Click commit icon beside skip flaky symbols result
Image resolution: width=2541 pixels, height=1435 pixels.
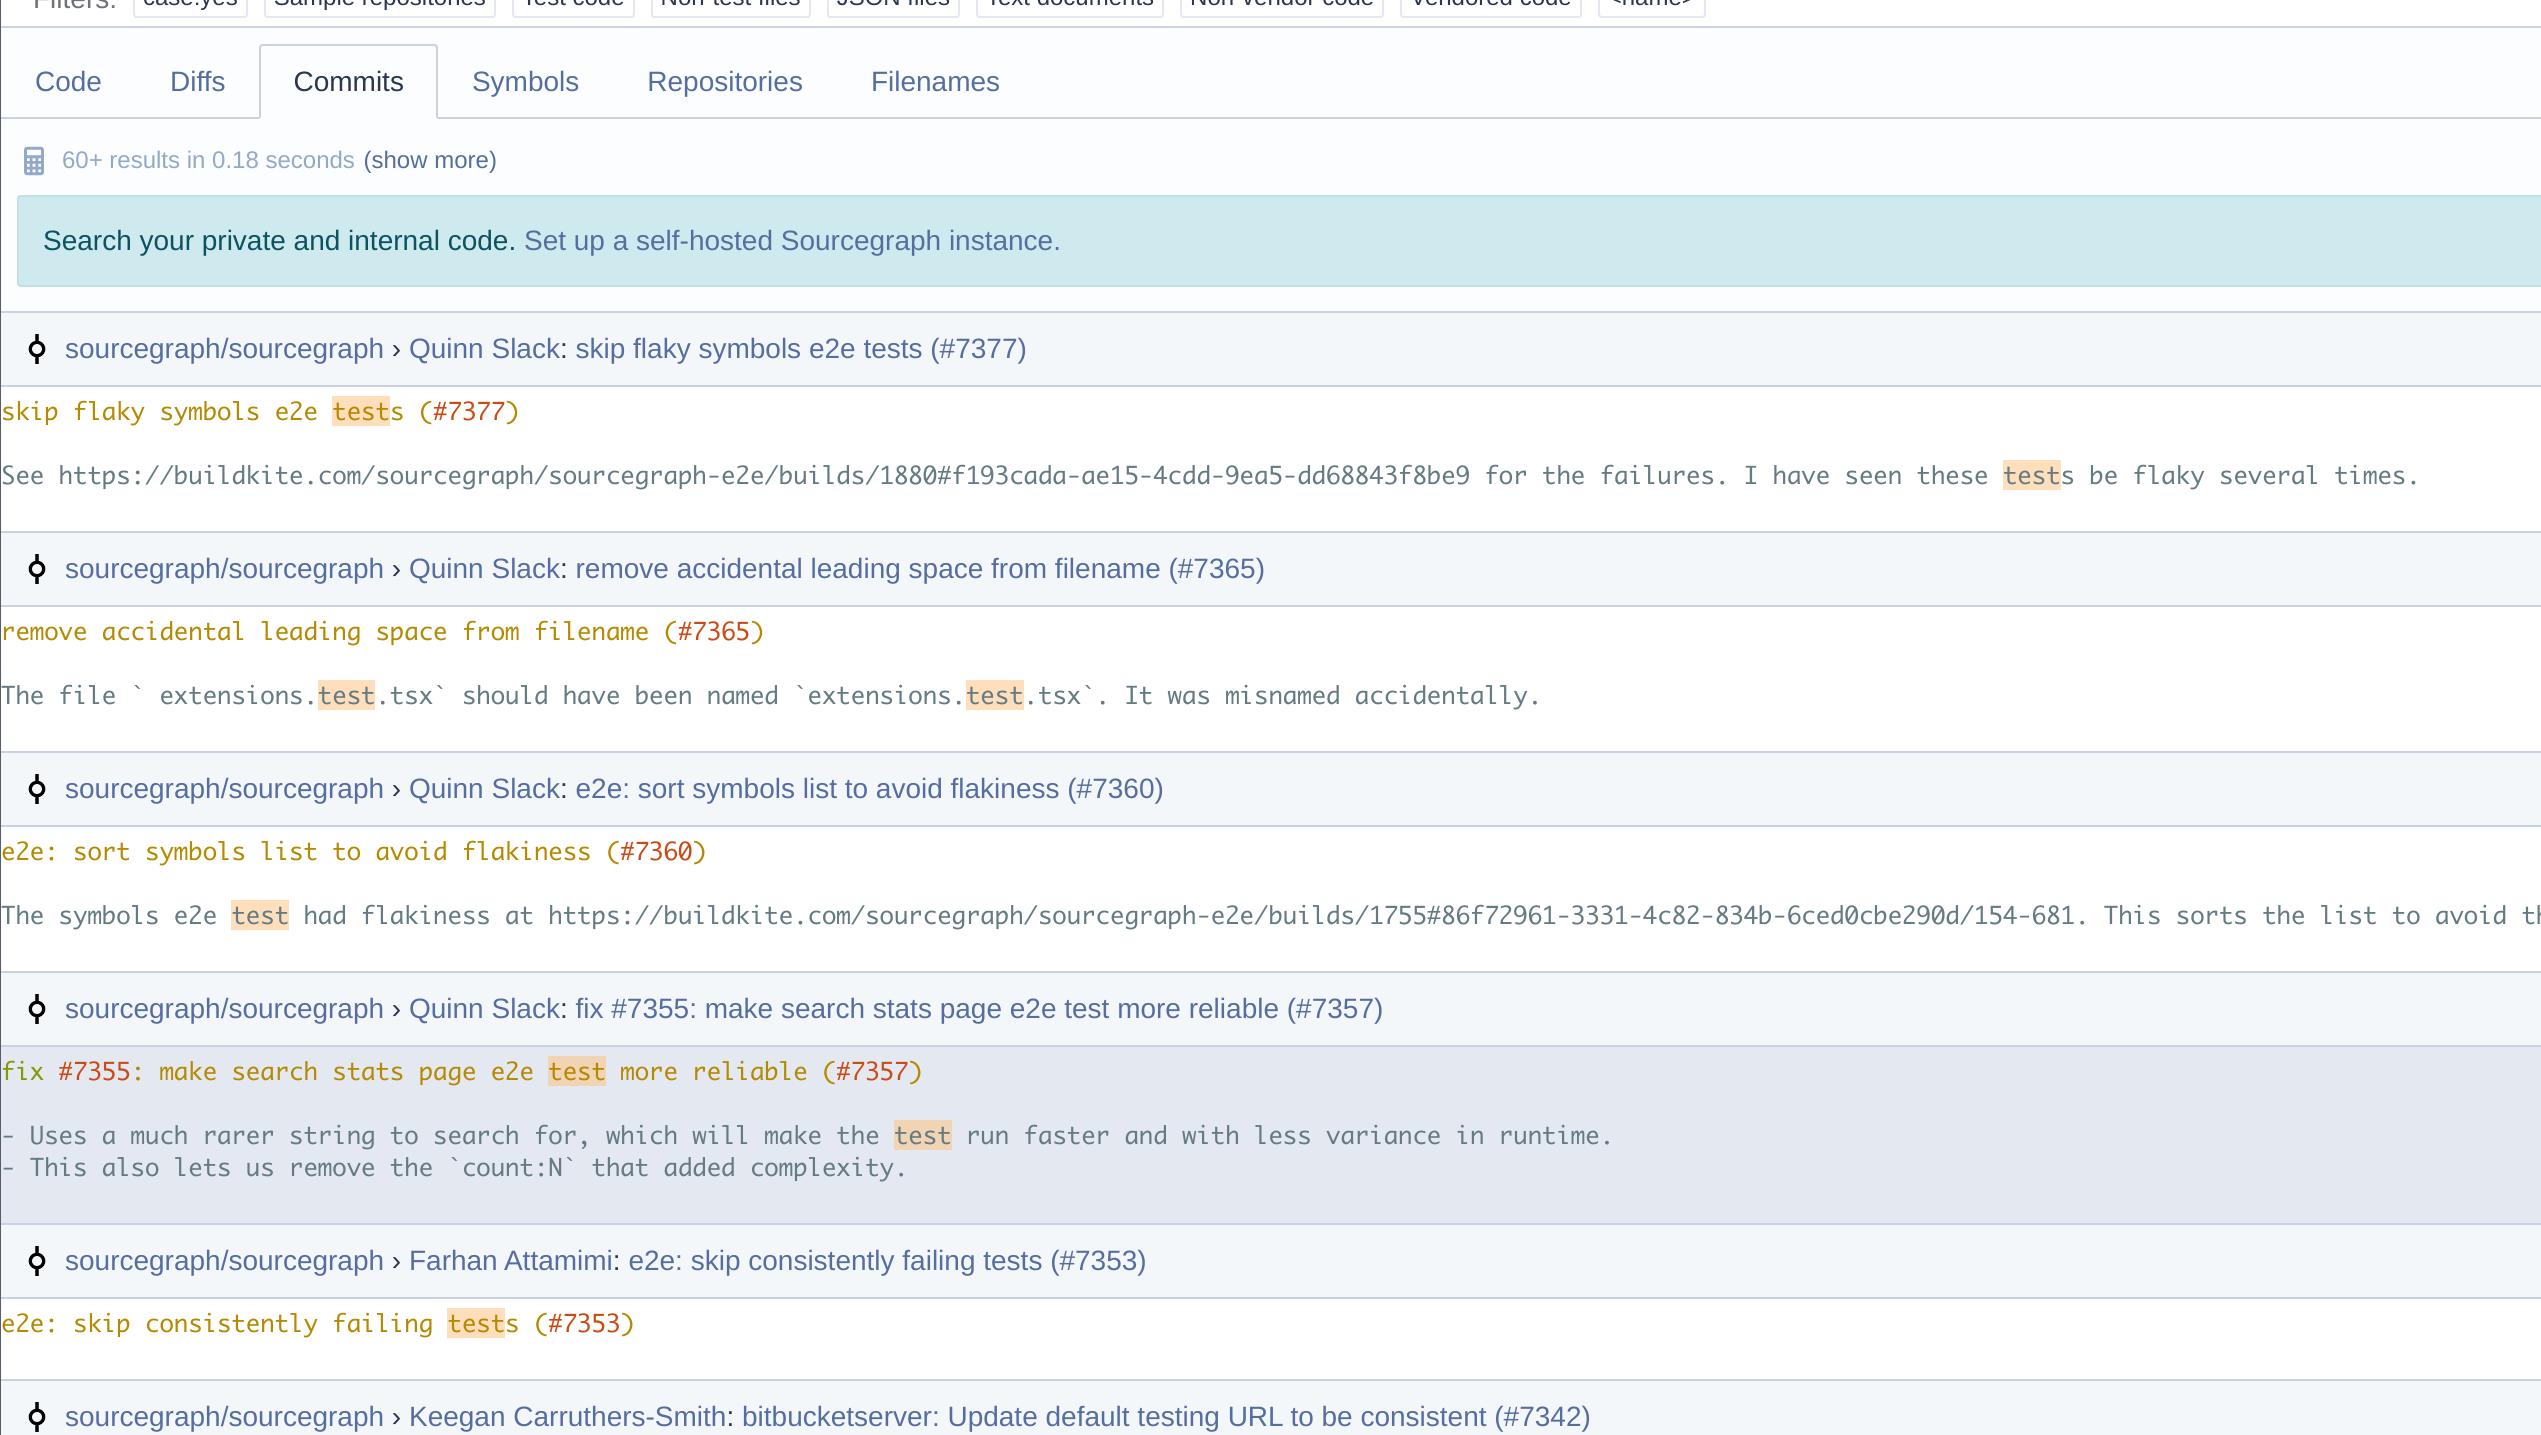point(37,349)
